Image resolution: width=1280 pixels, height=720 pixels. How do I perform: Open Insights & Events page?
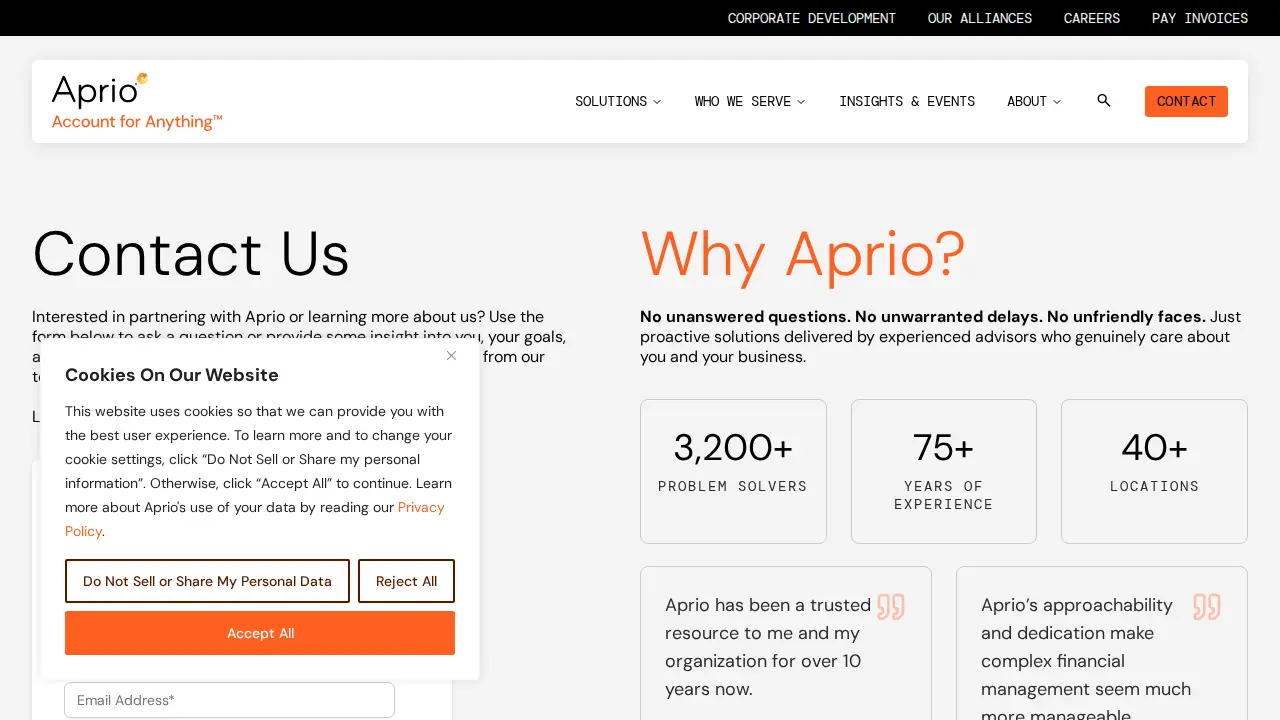pyautogui.click(x=907, y=101)
